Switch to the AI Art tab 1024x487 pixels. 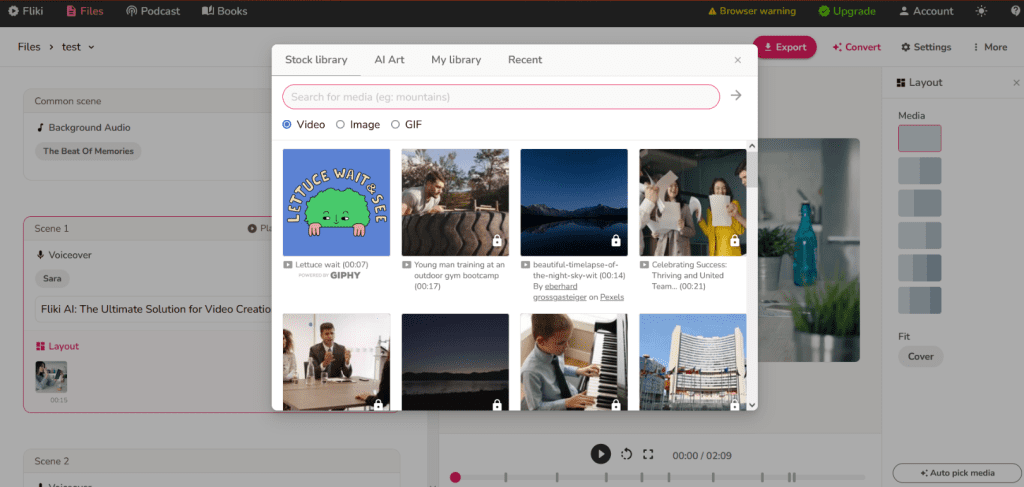tap(389, 60)
